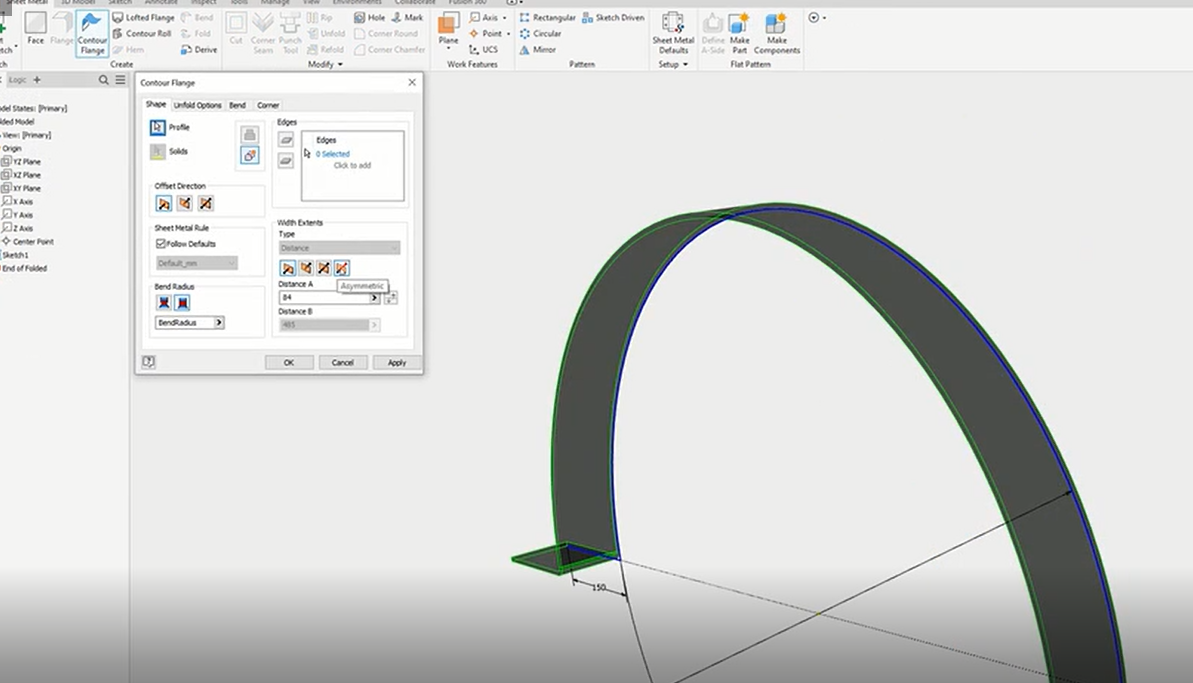Open the Default_mm sheet metal rule dropdown
Viewport: 1193px width, 683px height.
pos(196,263)
